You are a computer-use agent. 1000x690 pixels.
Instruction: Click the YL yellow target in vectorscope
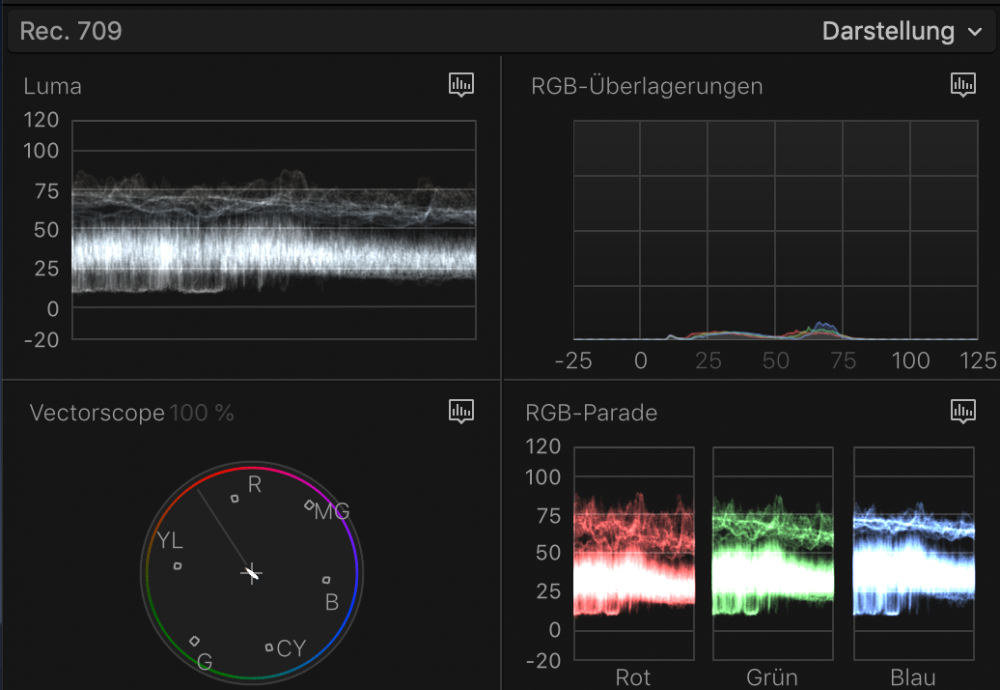177,566
